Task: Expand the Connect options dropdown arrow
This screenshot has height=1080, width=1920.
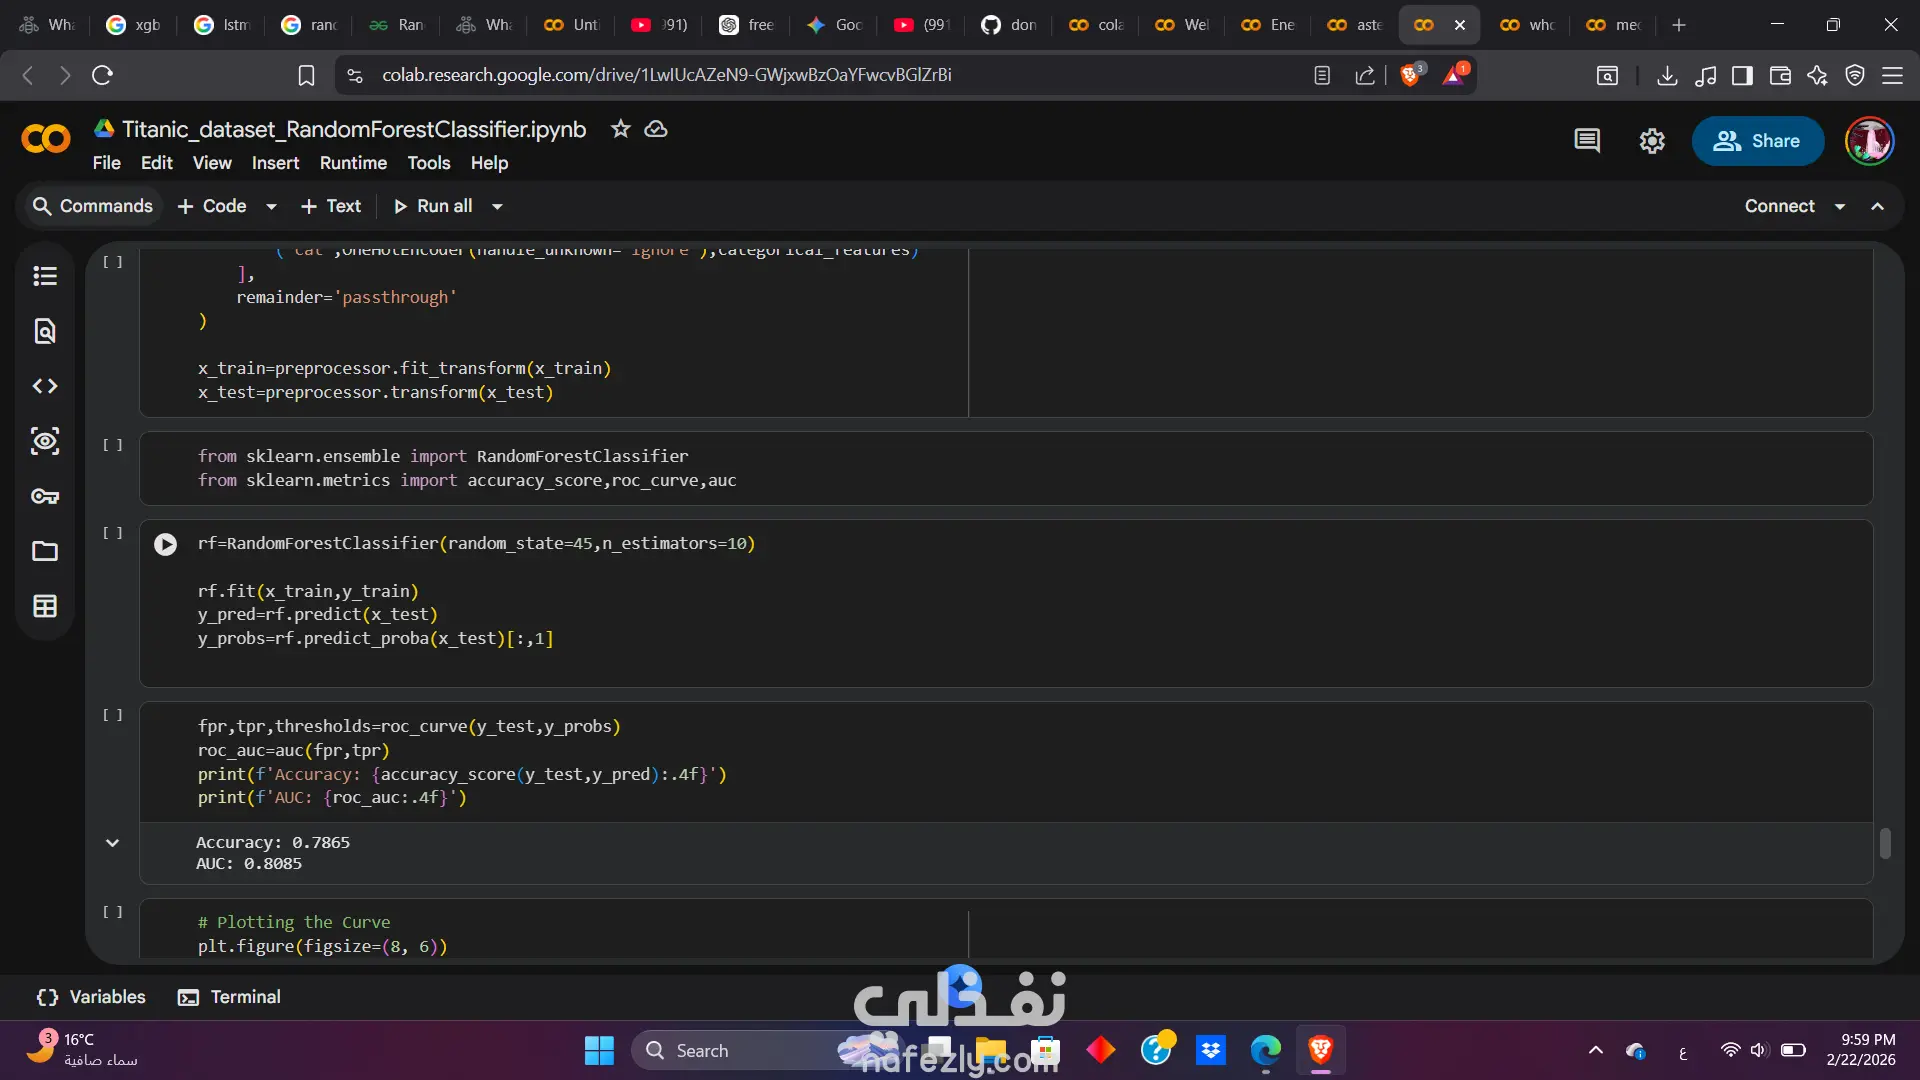Action: pyautogui.click(x=1840, y=206)
